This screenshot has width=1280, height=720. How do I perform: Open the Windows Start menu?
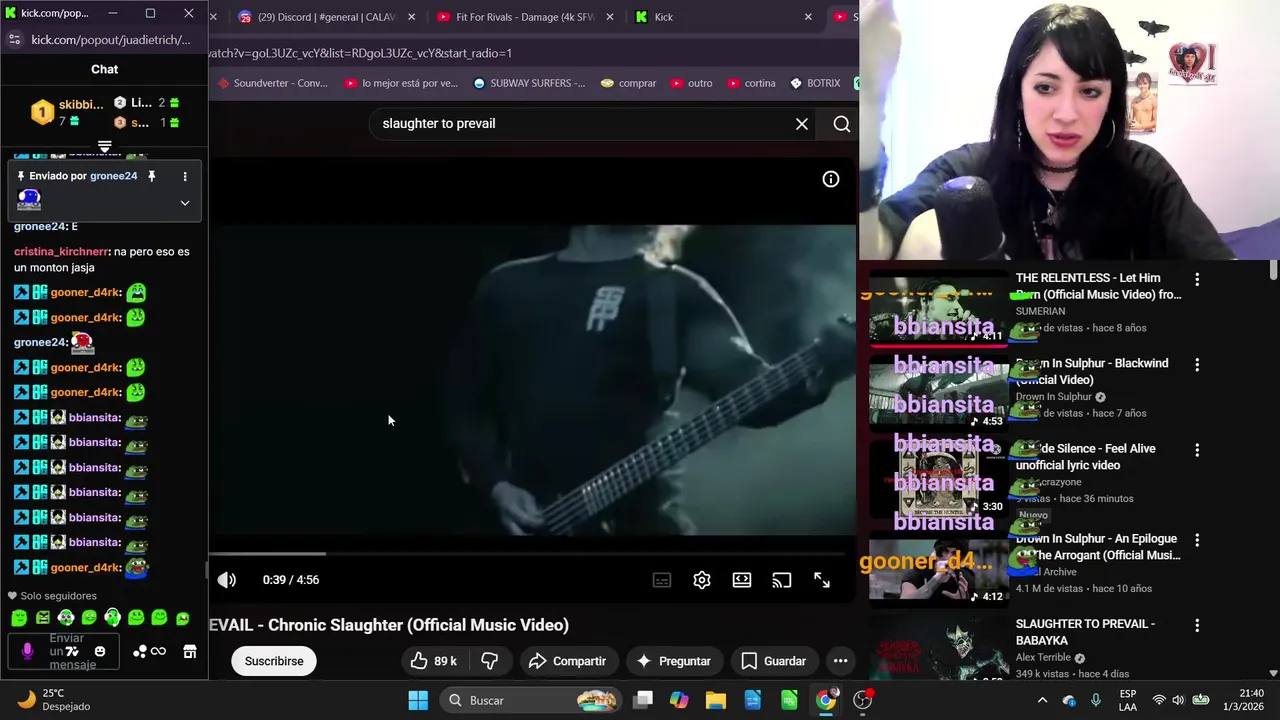click(418, 700)
